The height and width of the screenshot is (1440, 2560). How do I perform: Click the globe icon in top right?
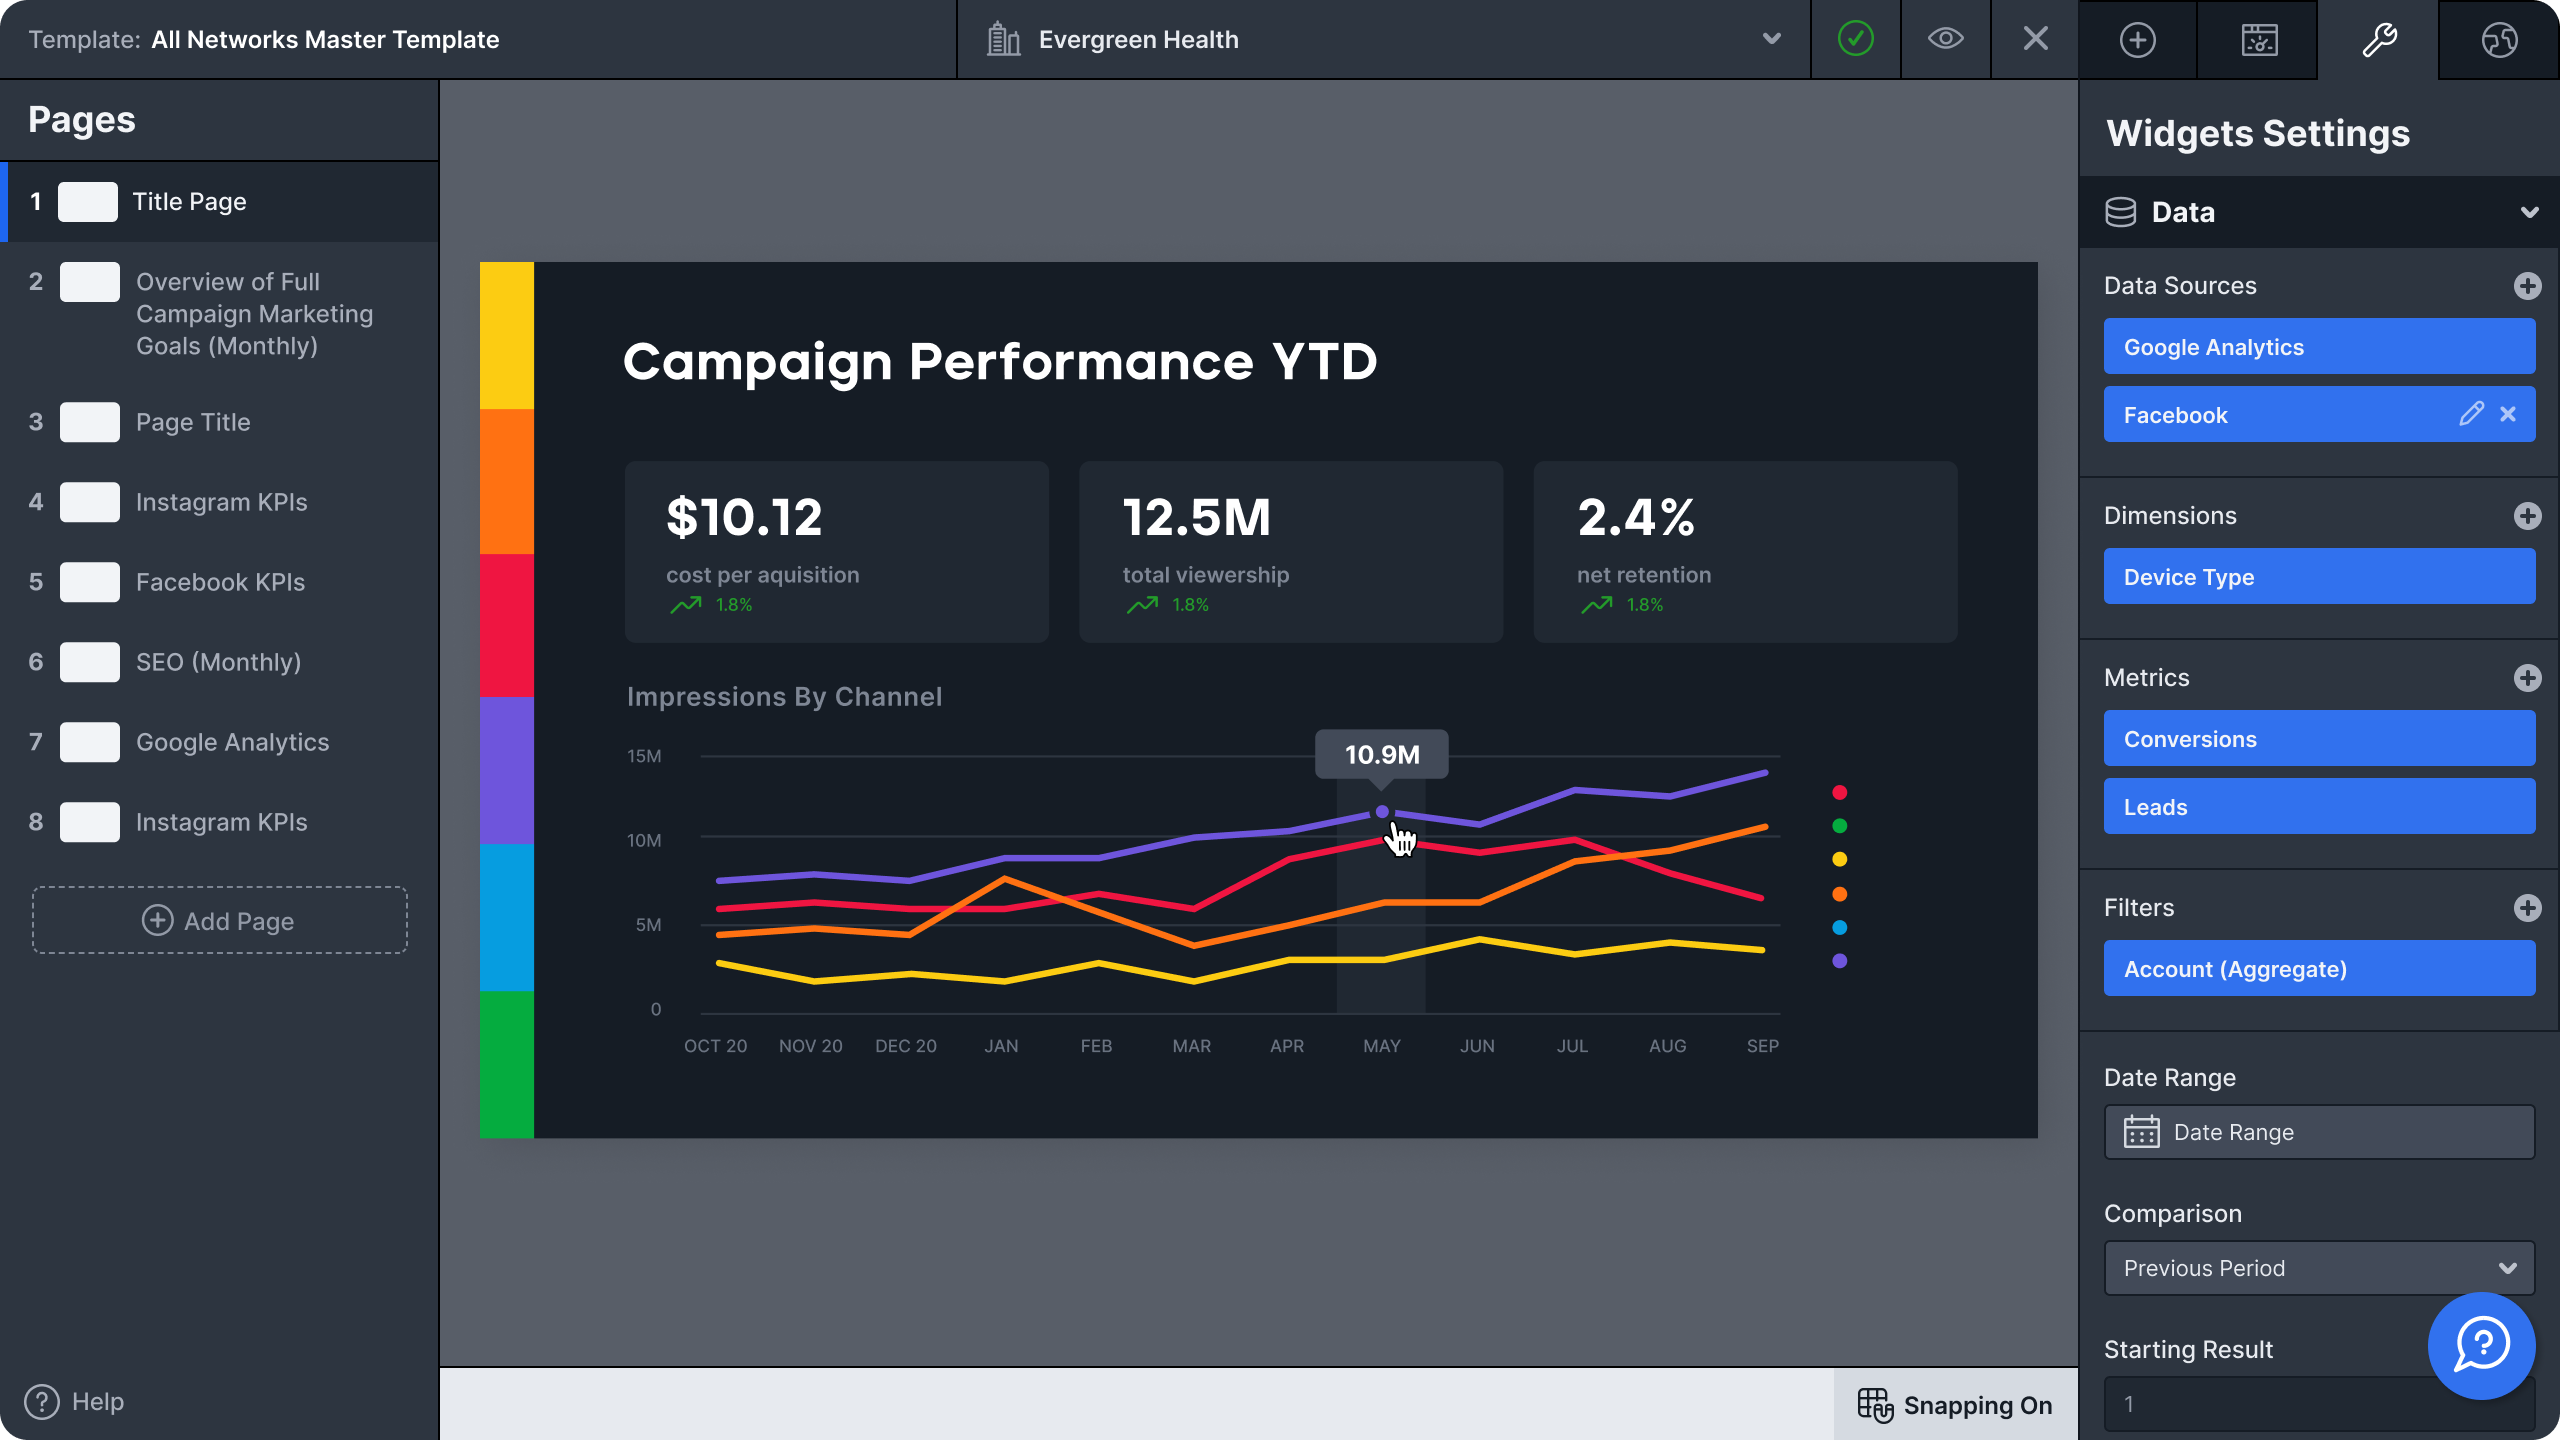pyautogui.click(x=2498, y=40)
